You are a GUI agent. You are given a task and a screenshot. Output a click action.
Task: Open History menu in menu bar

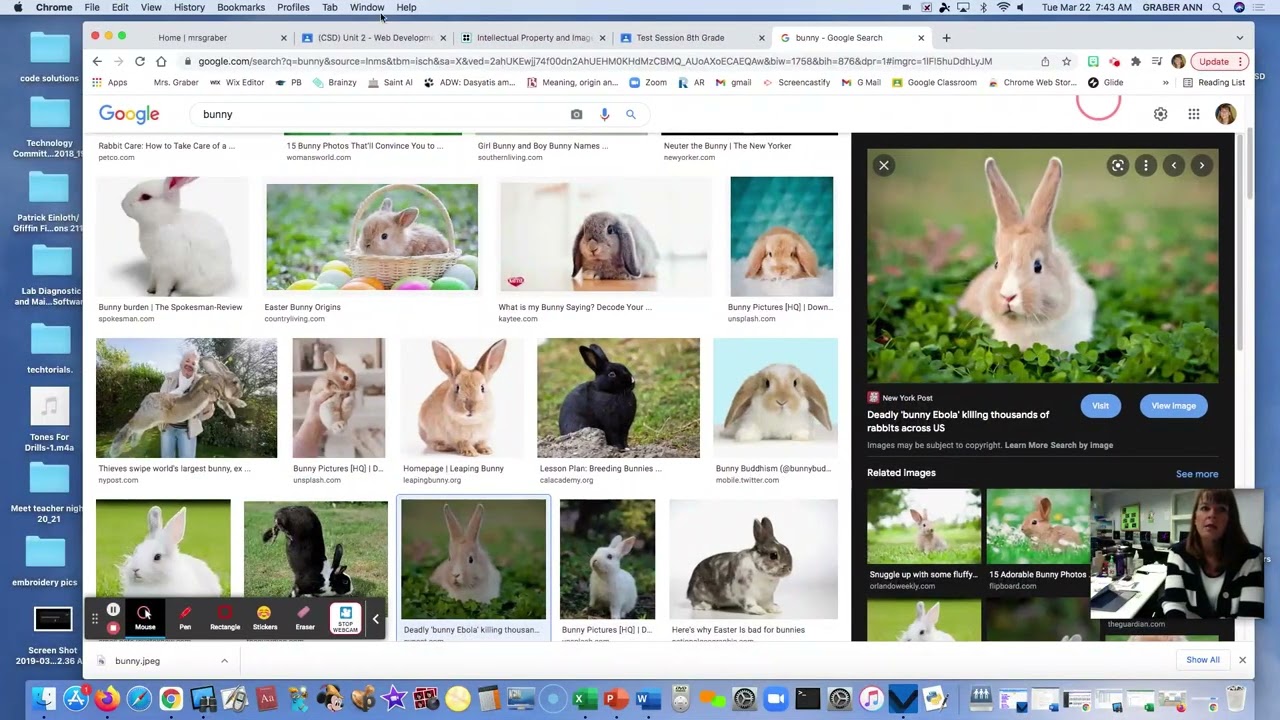click(189, 7)
